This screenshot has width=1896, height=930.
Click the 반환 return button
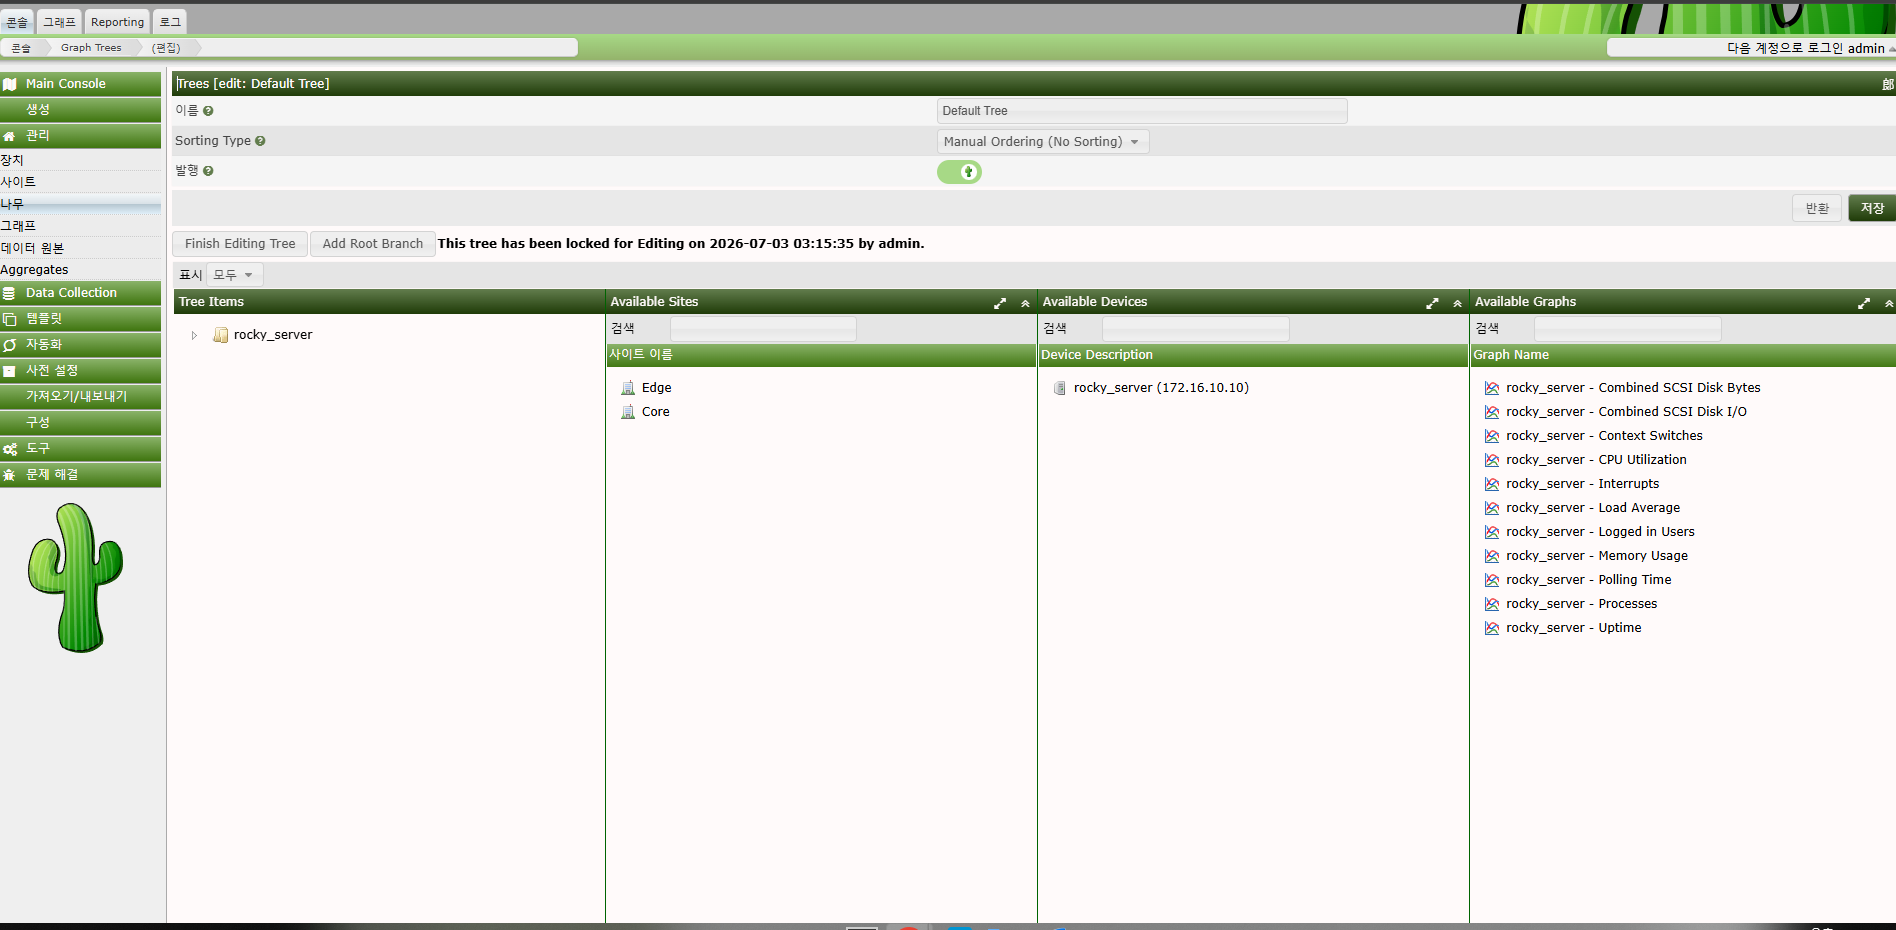(x=1817, y=208)
